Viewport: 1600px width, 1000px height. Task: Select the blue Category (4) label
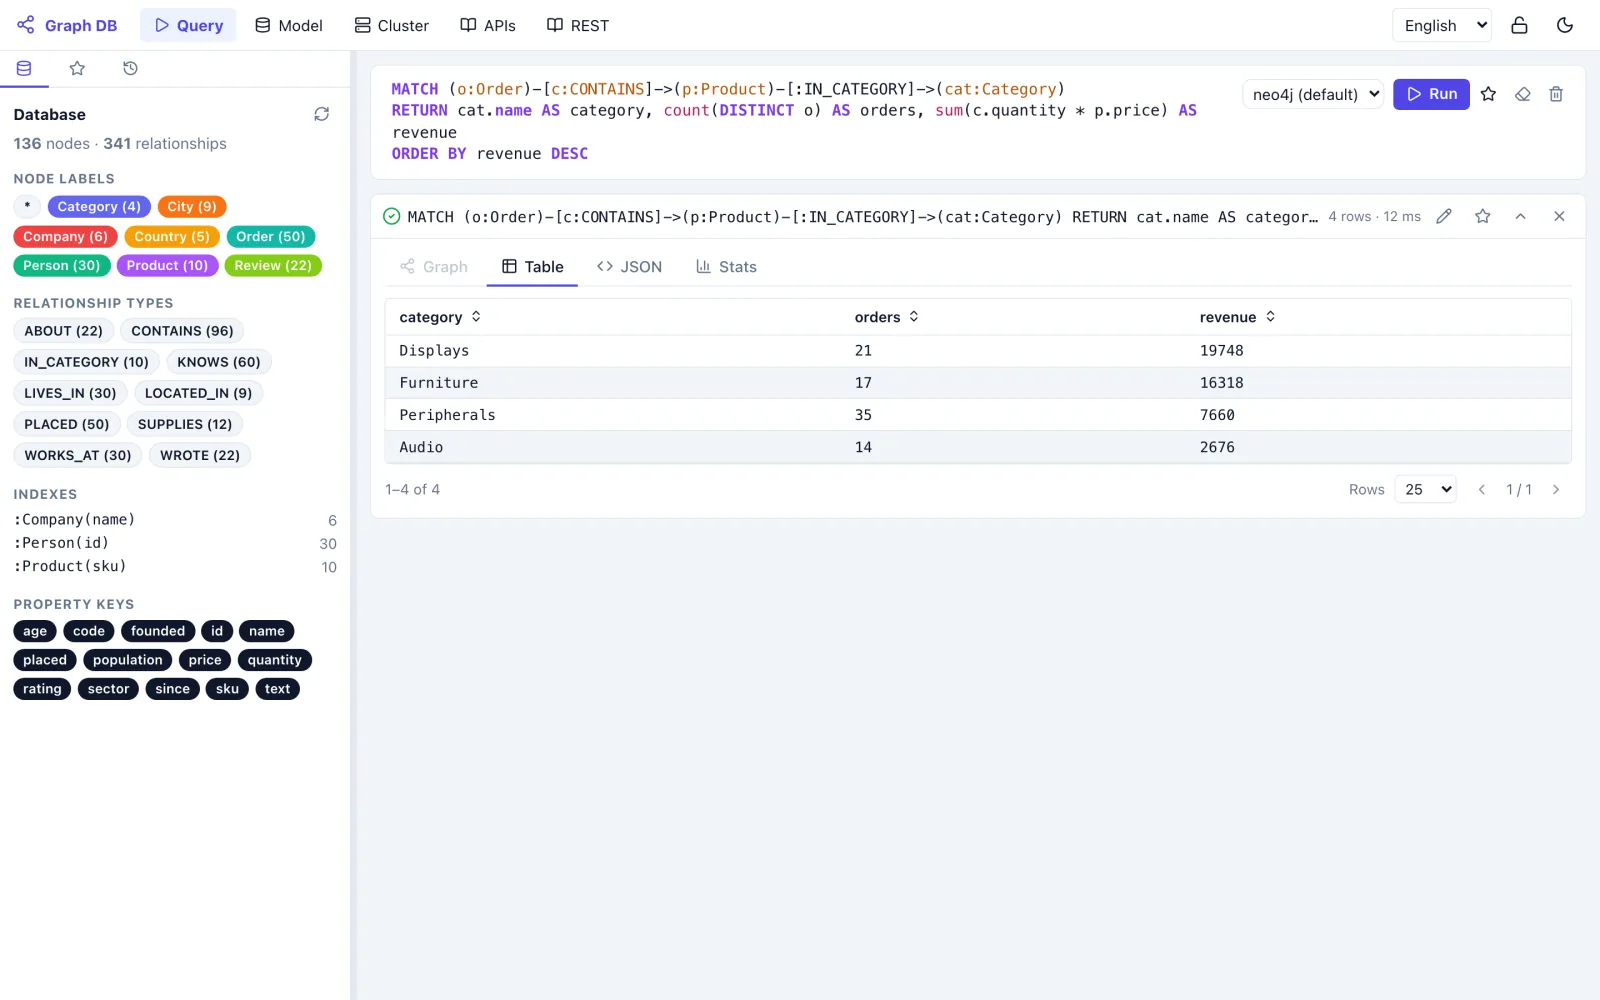[x=99, y=207]
